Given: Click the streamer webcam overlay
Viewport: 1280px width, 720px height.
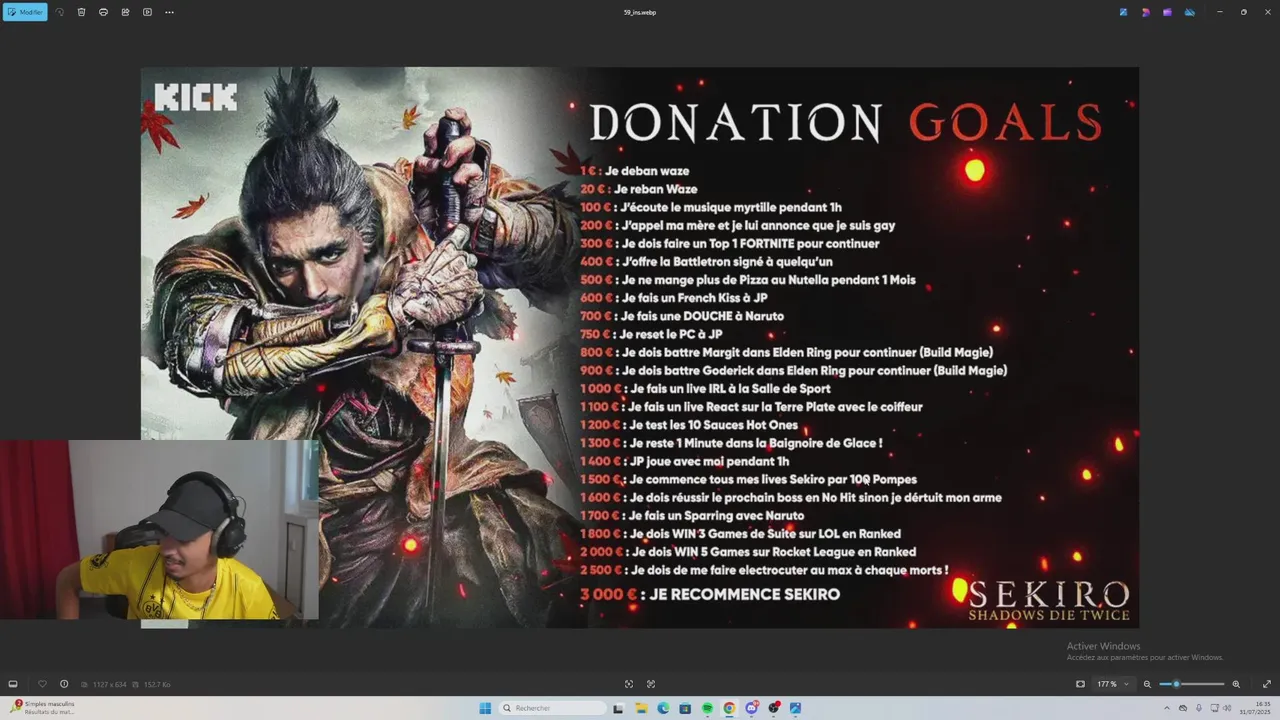Looking at the screenshot, I should (x=160, y=530).
